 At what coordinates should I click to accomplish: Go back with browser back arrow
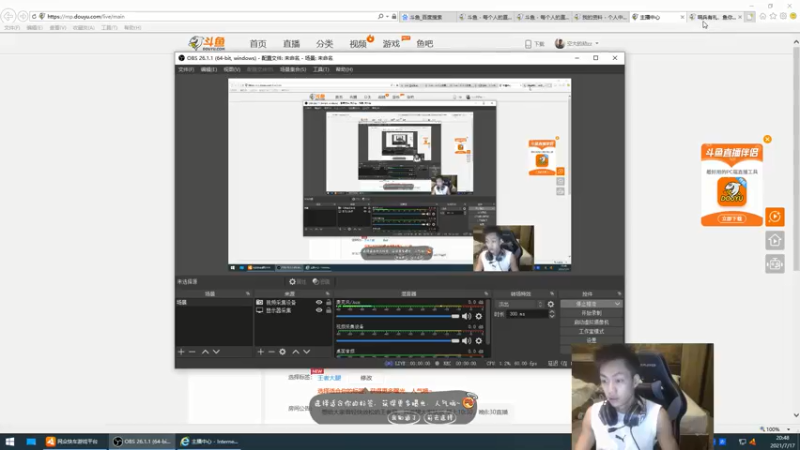click(x=9, y=16)
